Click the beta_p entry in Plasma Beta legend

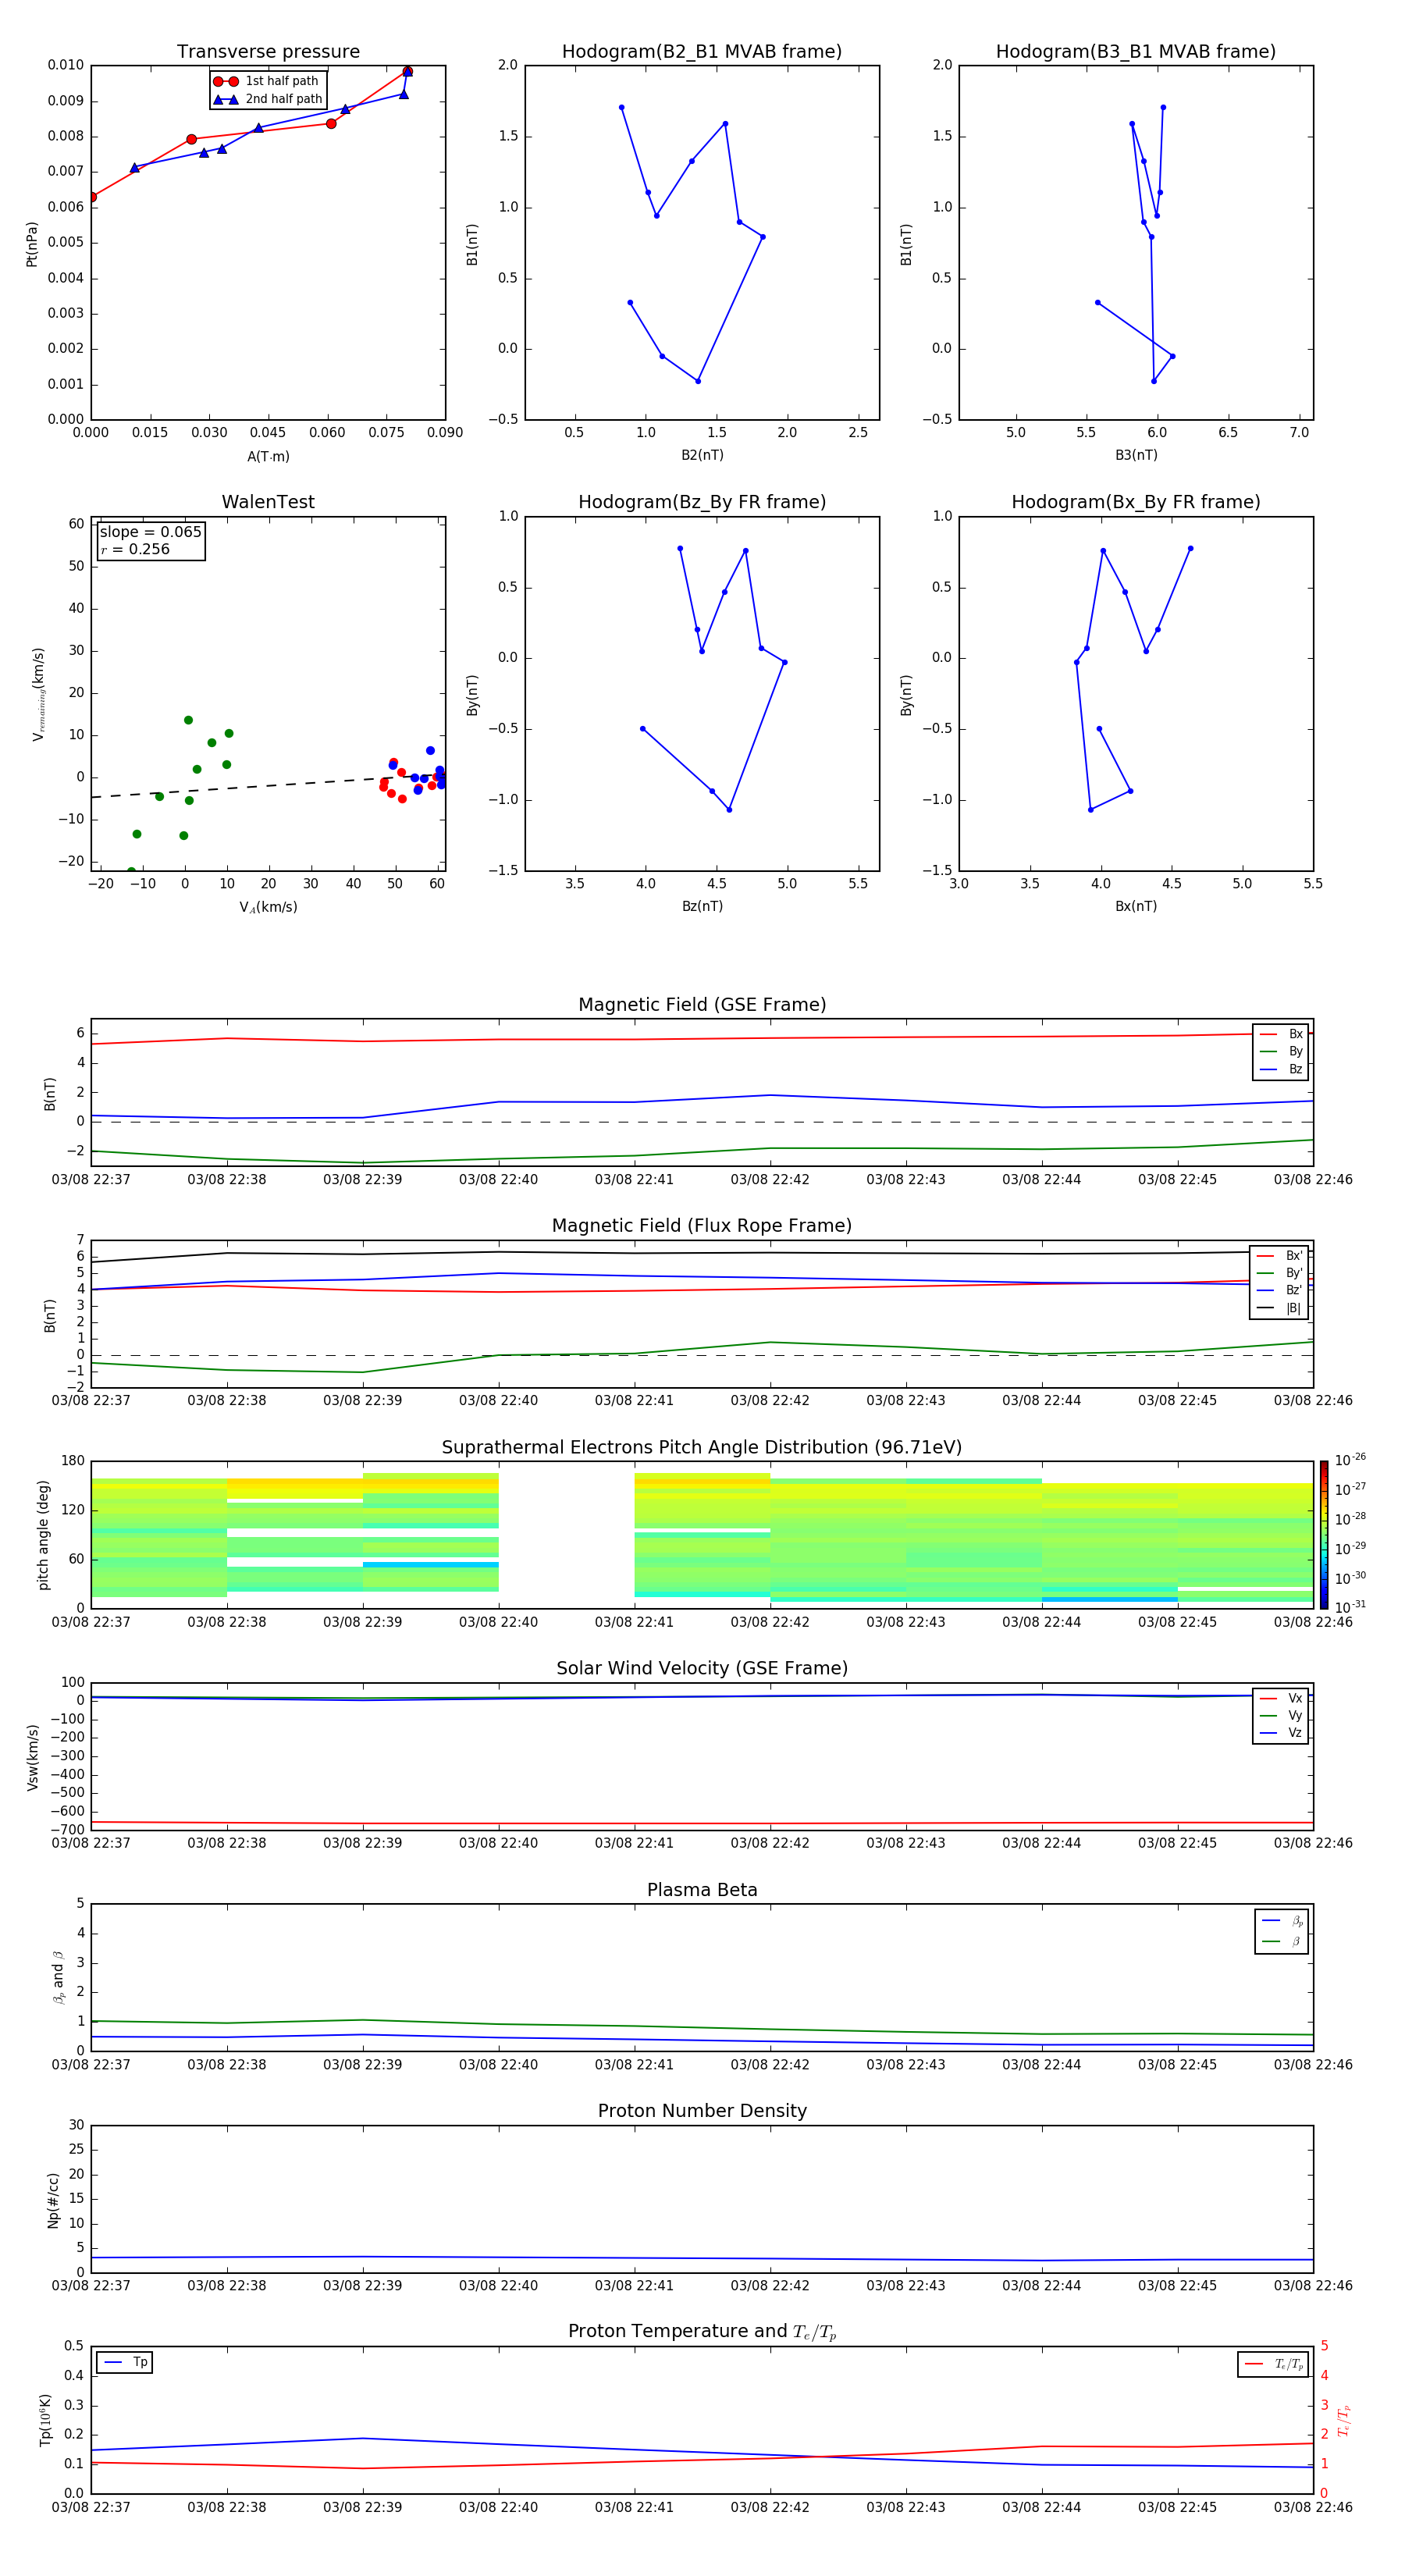1282,1920
